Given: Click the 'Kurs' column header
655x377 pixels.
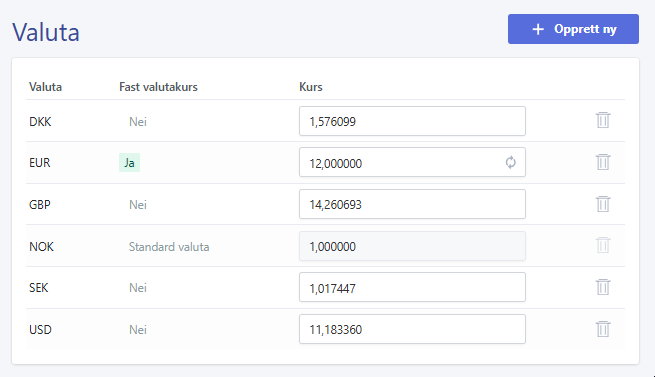Looking at the screenshot, I should tap(311, 87).
